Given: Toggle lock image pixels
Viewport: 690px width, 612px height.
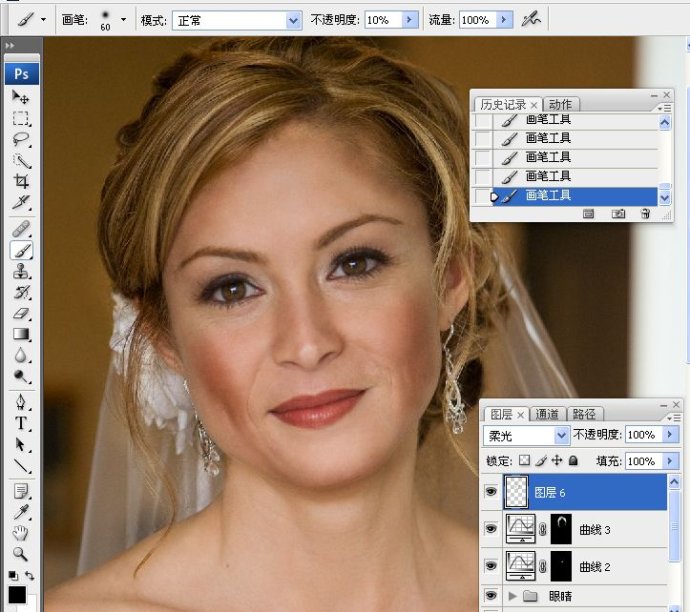Looking at the screenshot, I should 541,461.
